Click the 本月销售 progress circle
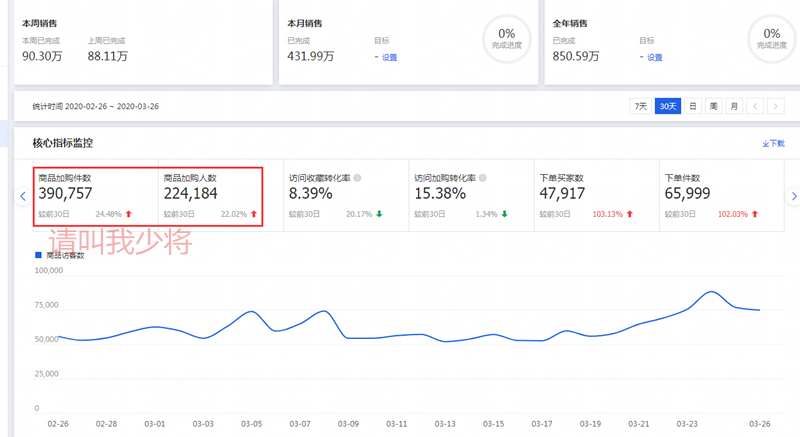Viewport: 800px width, 437px height. pos(506,40)
